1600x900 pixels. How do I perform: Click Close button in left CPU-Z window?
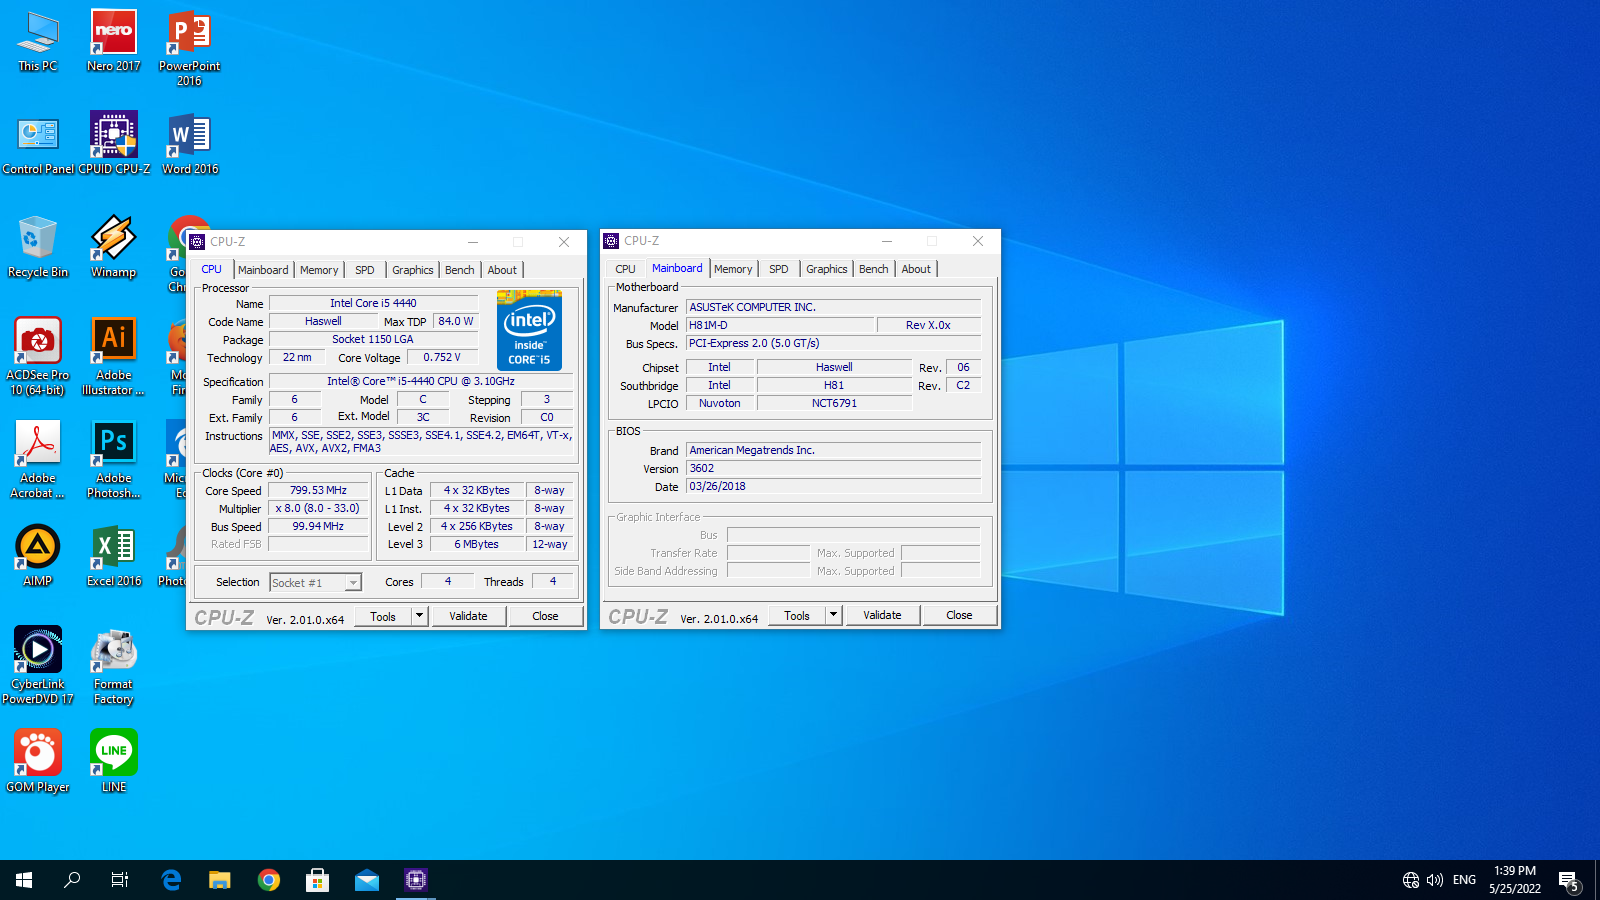pos(545,616)
